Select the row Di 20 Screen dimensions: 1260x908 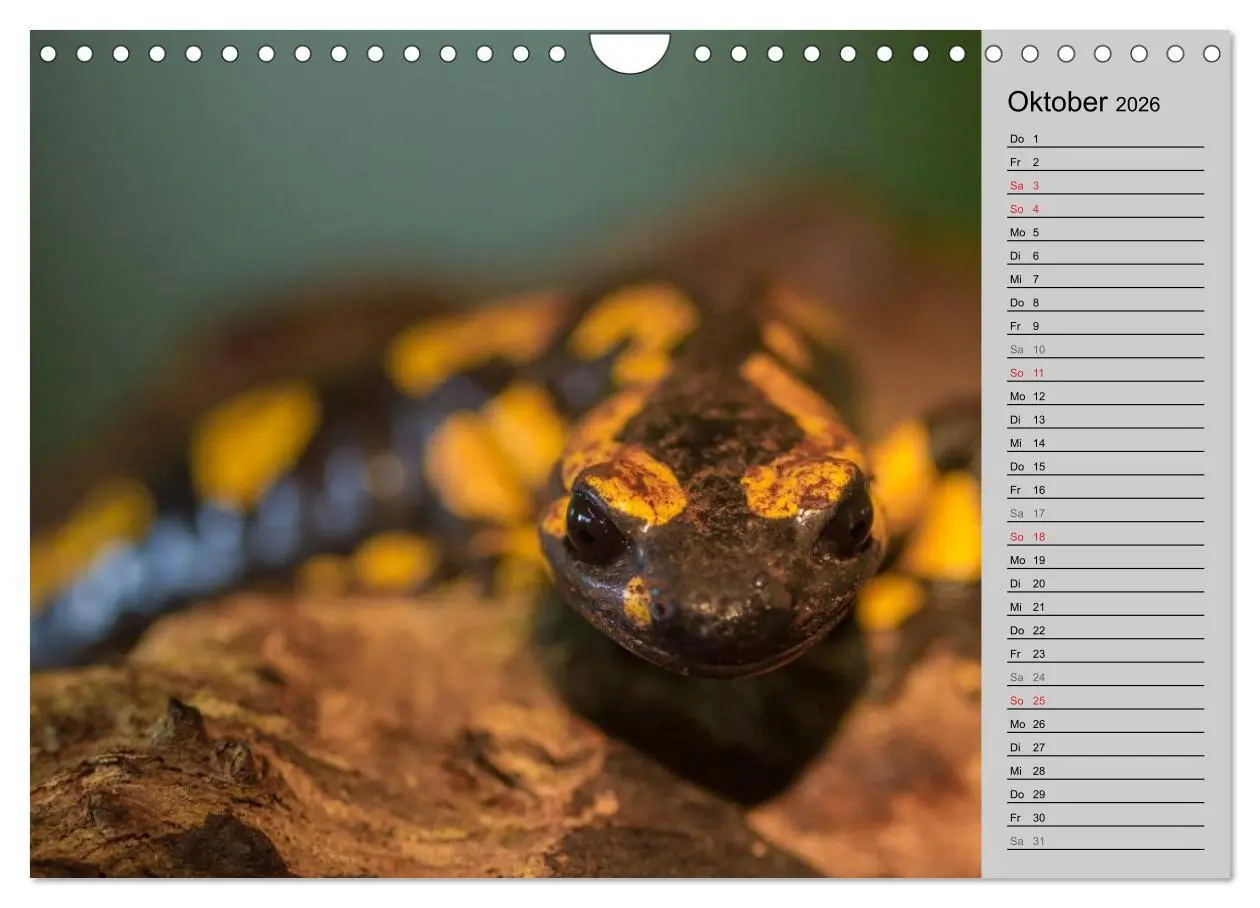1105,584
